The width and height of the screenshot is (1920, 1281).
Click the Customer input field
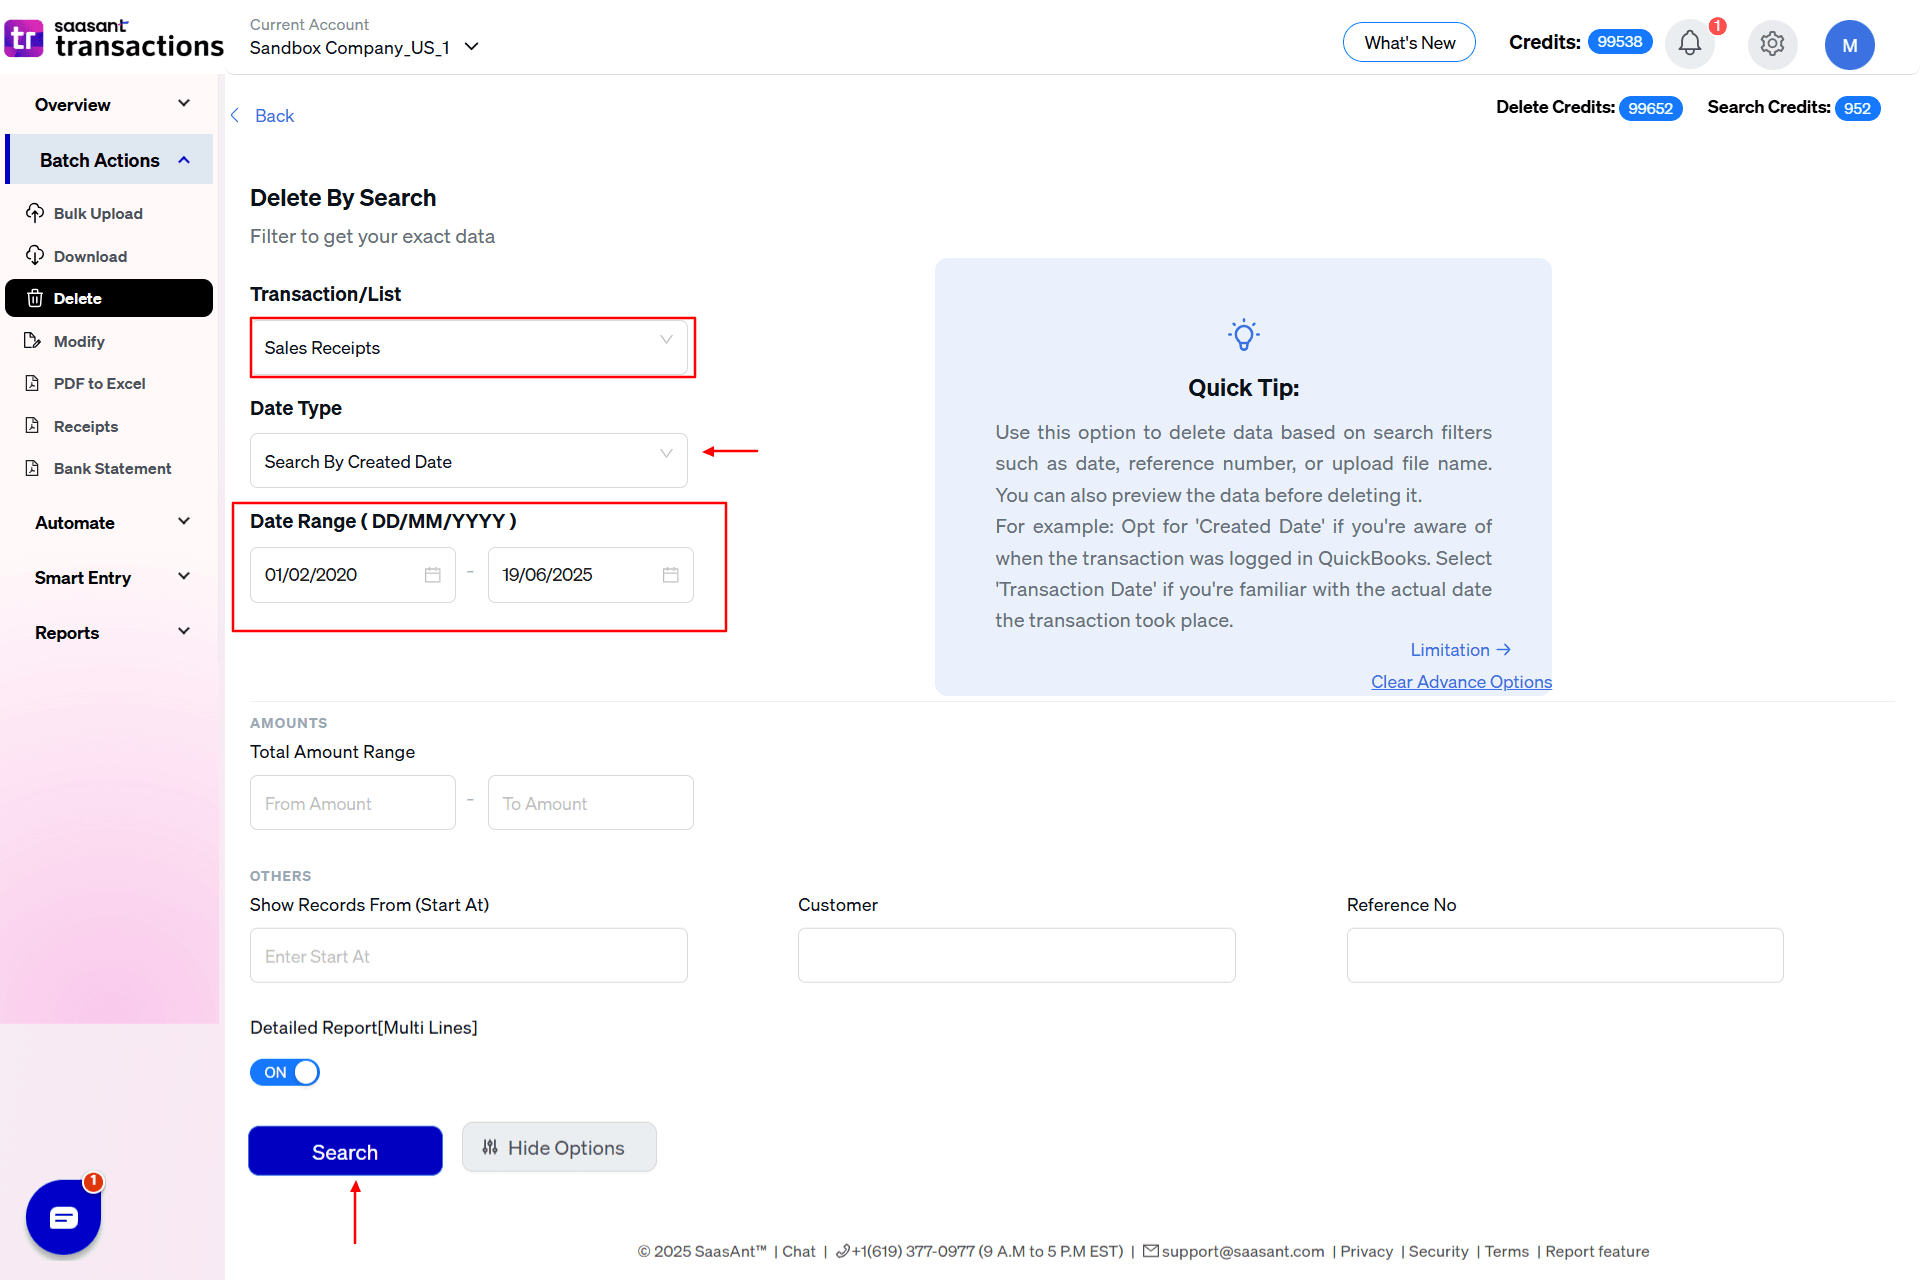[x=1017, y=956]
